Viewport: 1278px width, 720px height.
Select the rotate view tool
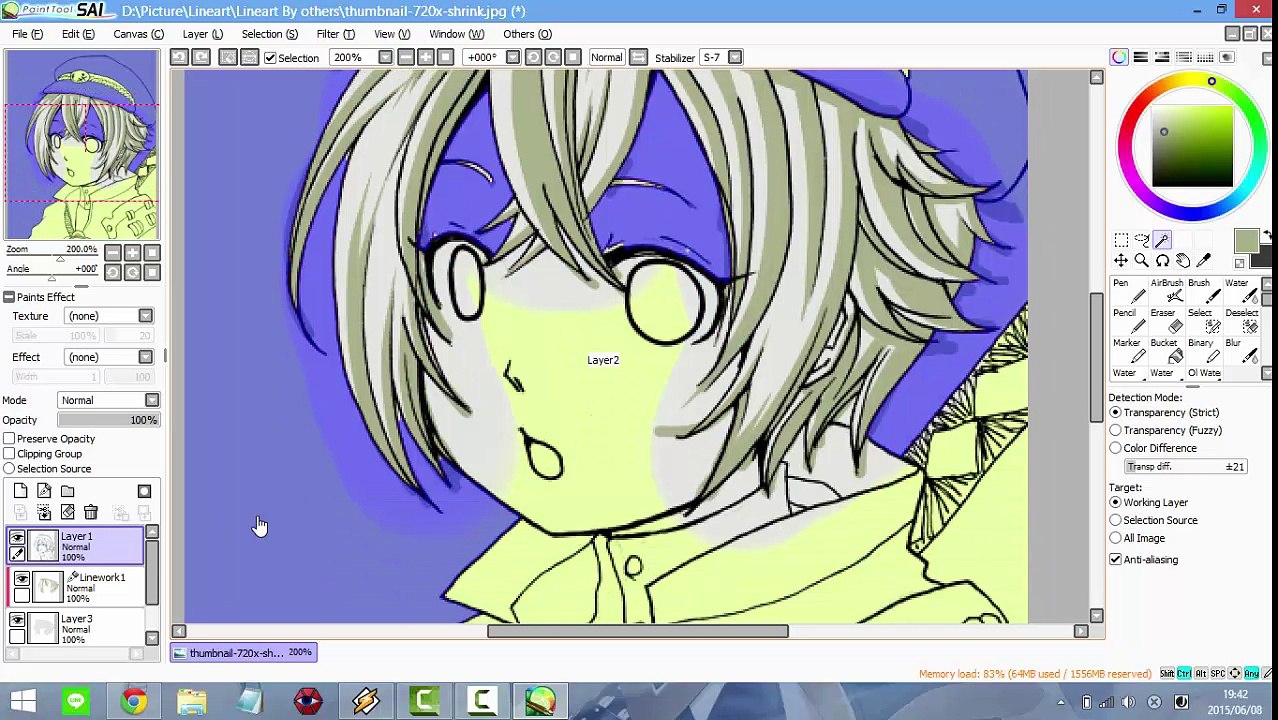1162,261
